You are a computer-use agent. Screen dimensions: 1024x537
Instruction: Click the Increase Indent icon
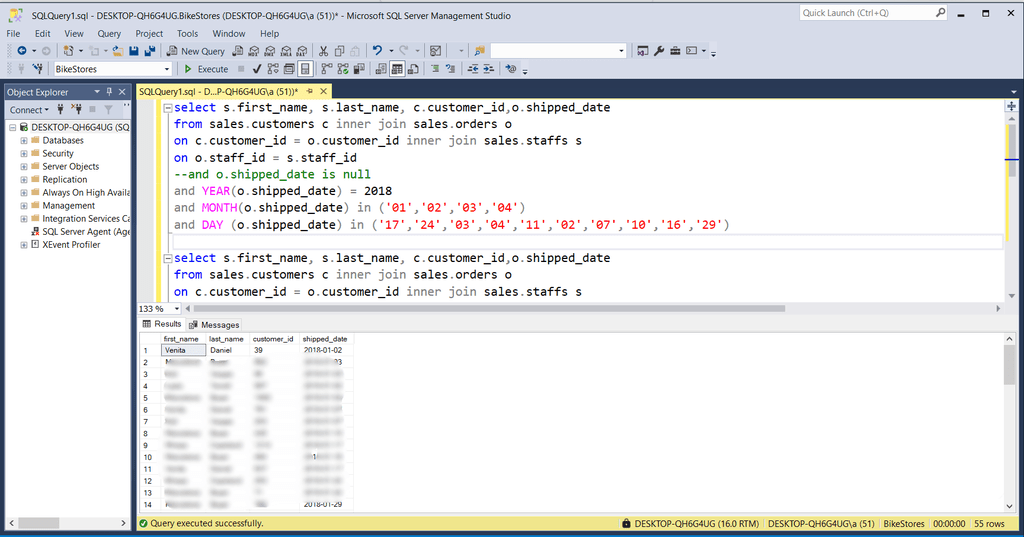[488, 69]
